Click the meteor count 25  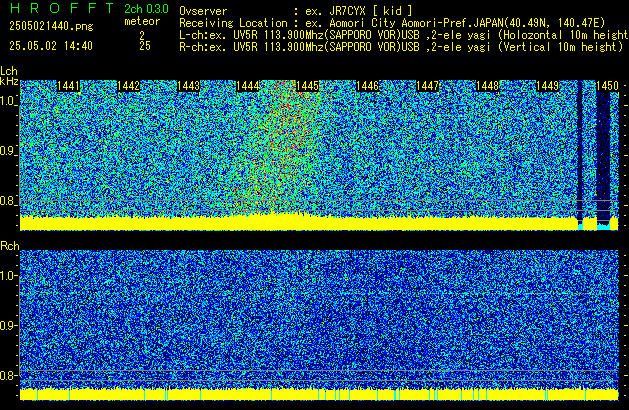pos(145,46)
